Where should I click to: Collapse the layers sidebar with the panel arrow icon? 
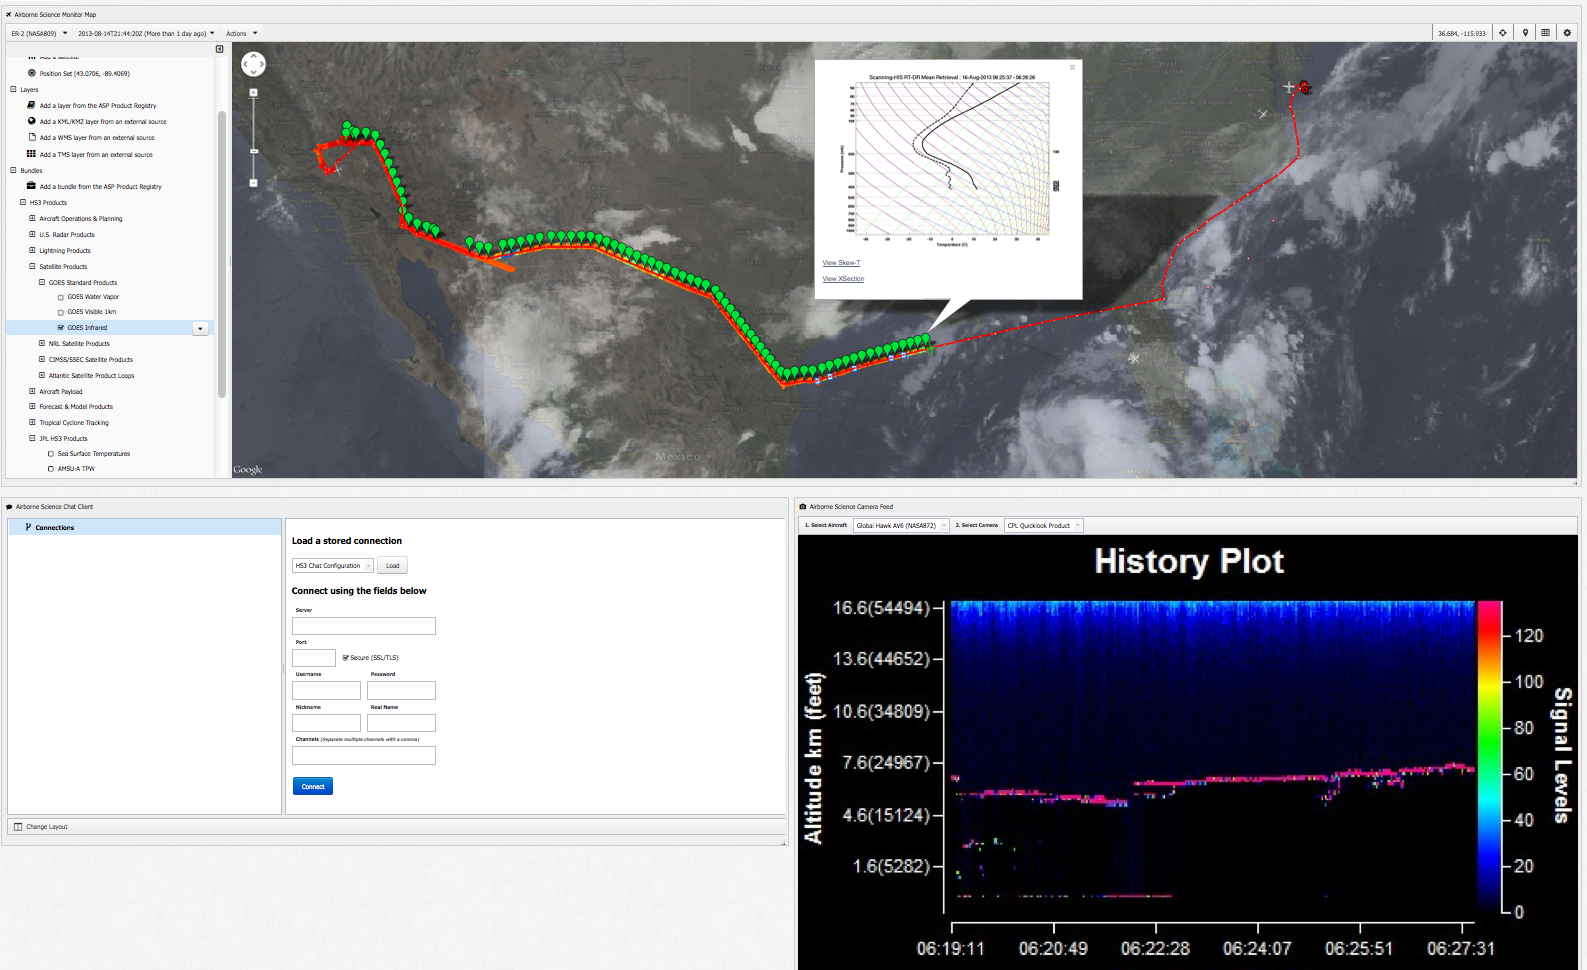coord(220,49)
